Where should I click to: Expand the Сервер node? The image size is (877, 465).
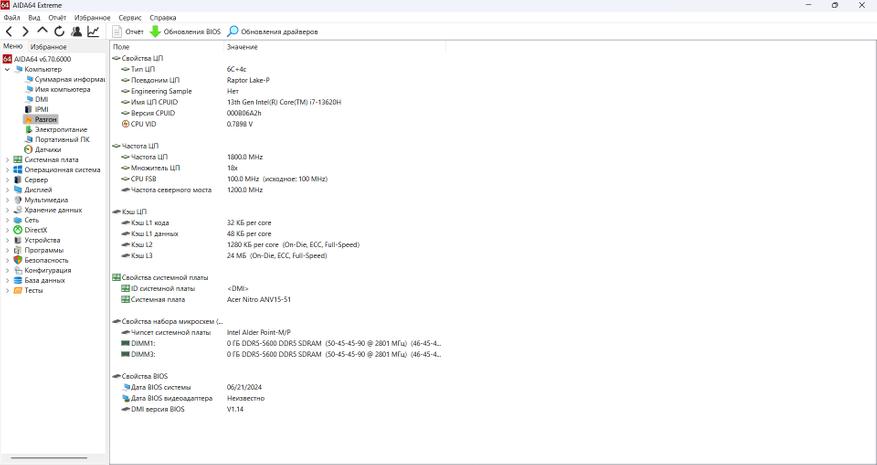point(7,180)
